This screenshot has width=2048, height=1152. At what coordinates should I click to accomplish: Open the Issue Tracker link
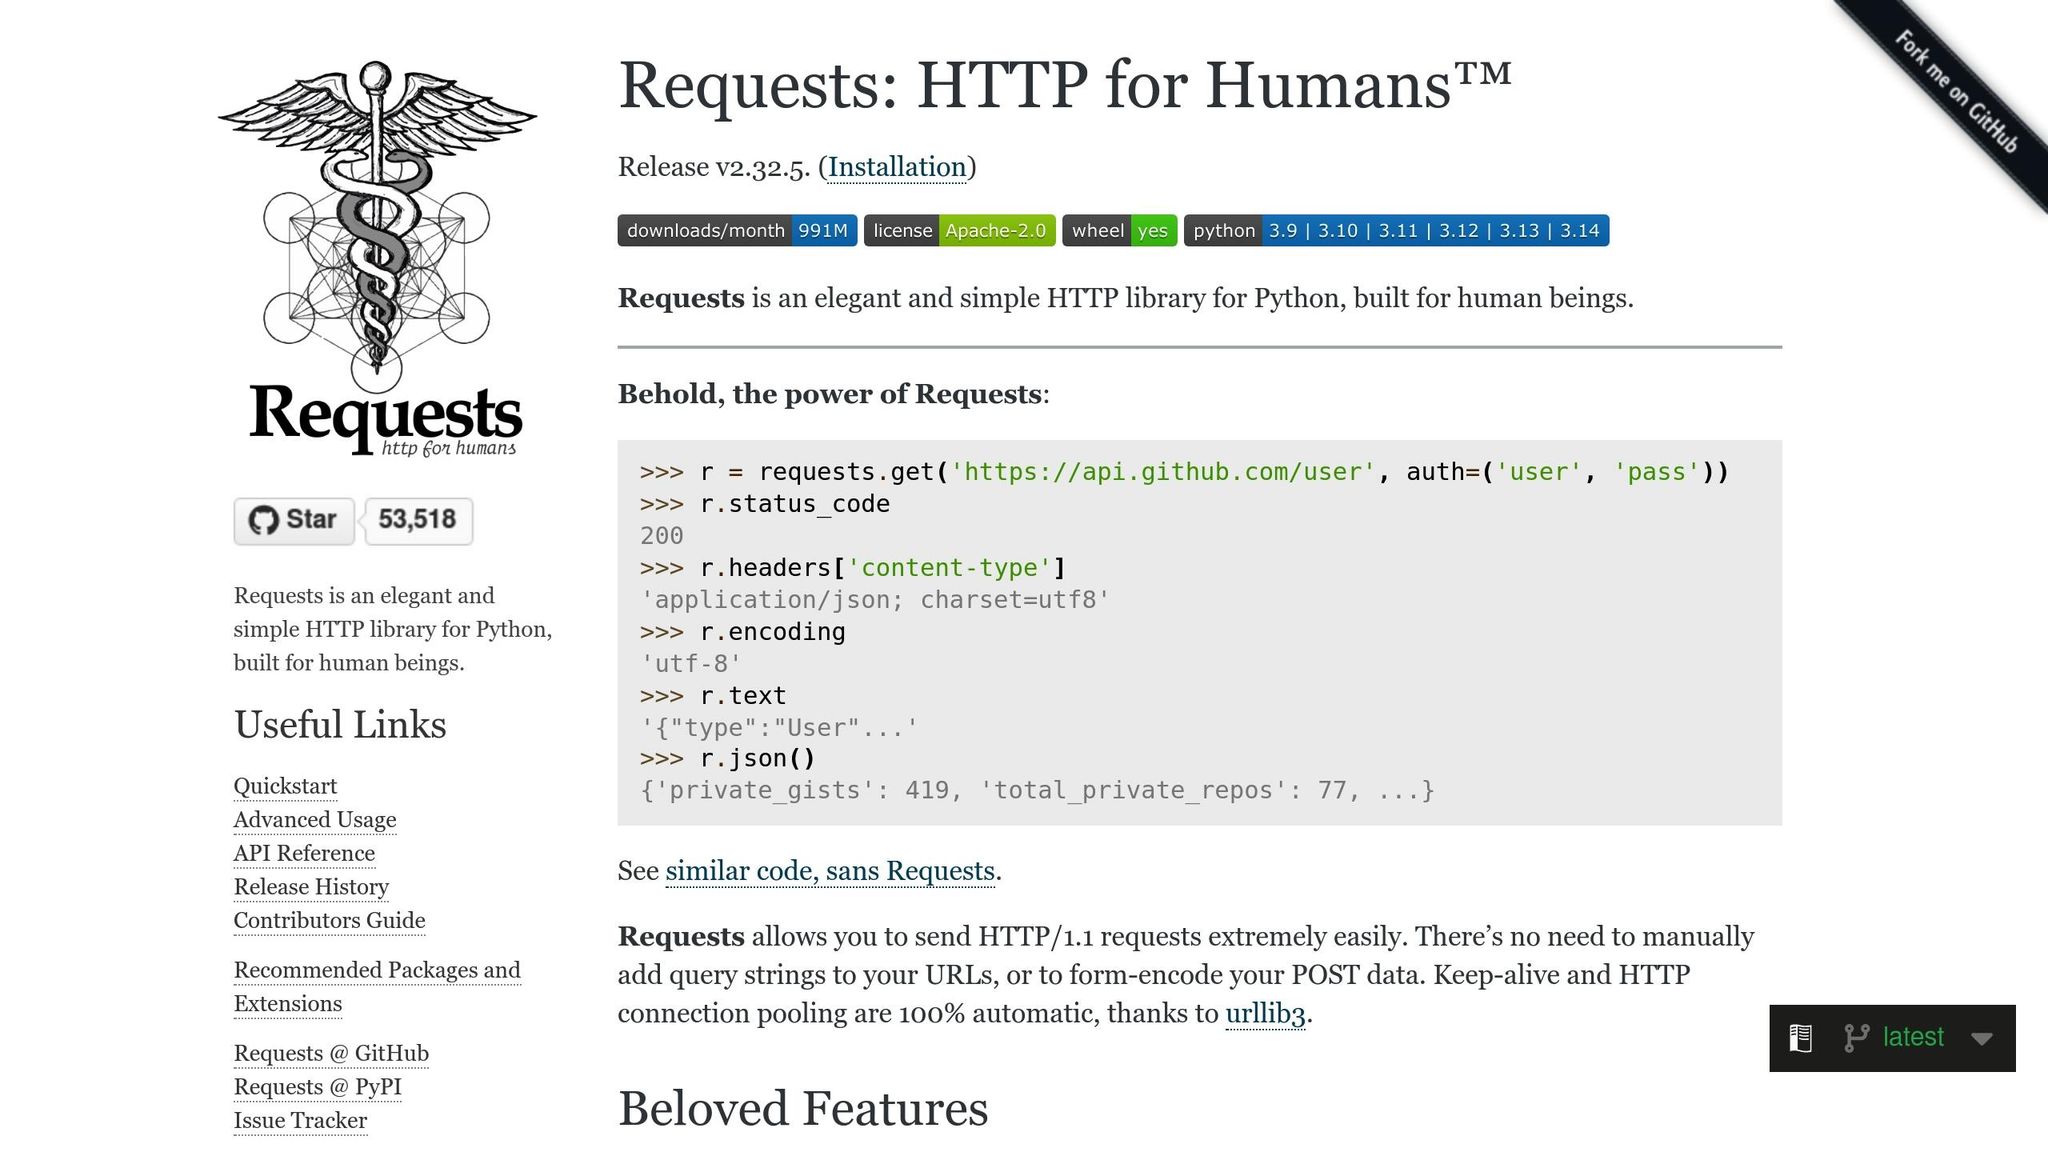click(x=300, y=1121)
